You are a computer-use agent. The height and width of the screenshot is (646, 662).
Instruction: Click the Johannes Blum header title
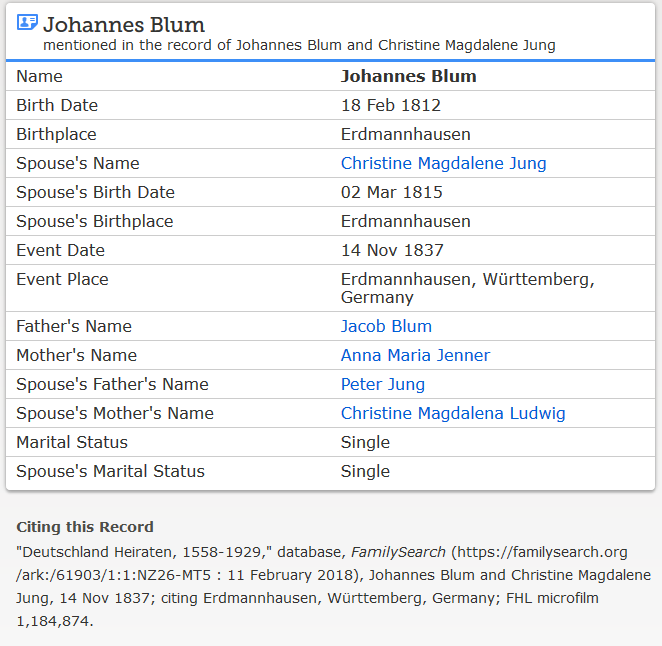pos(124,24)
